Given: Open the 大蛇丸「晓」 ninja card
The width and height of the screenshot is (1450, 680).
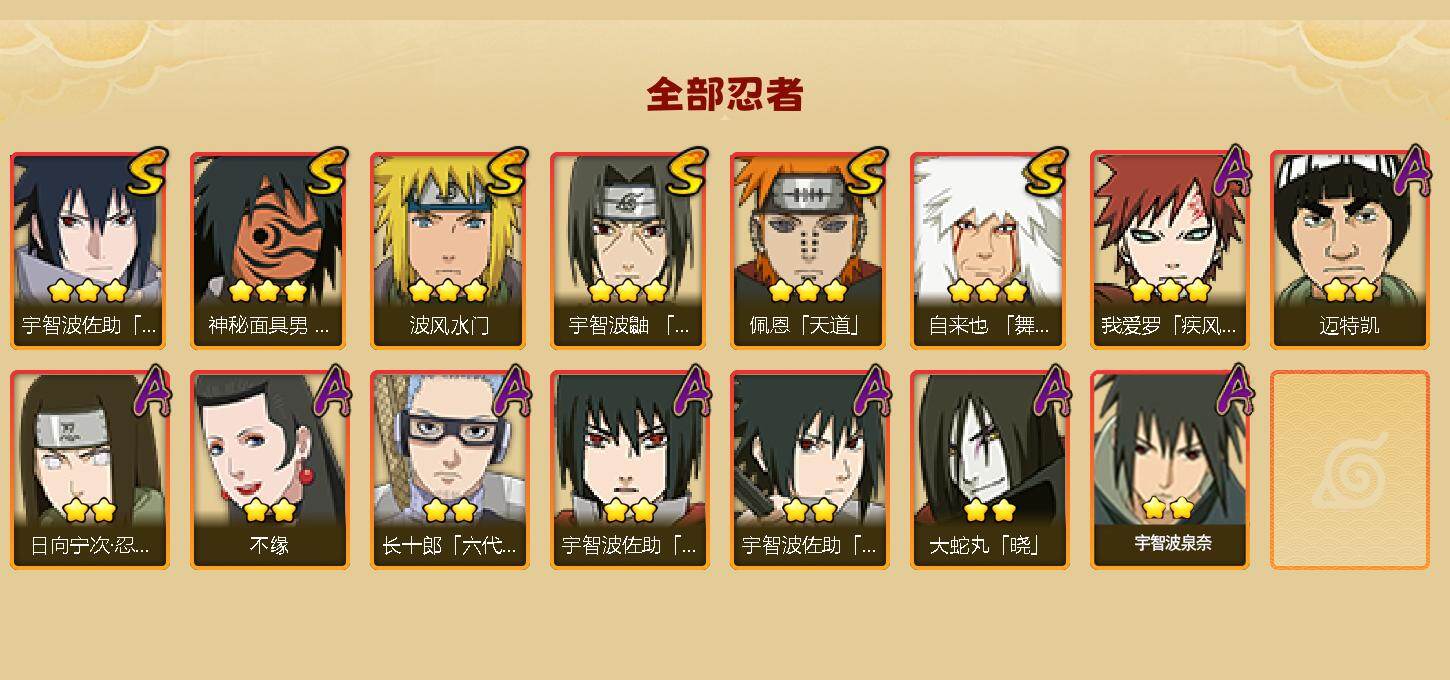Looking at the screenshot, I should pos(990,470).
